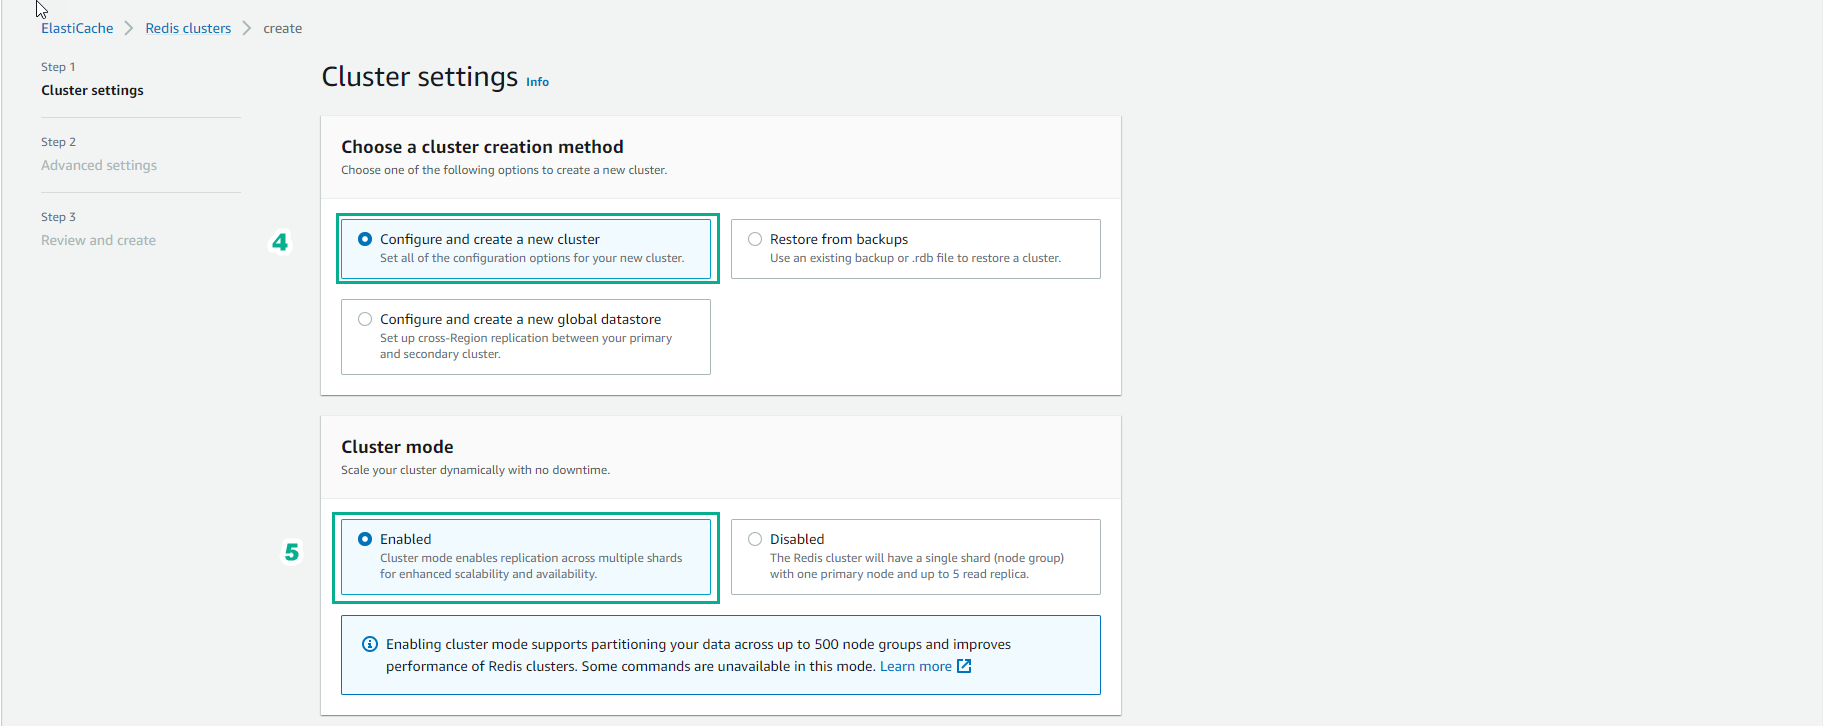Open the ElastiCache breadcrumb link

[77, 28]
